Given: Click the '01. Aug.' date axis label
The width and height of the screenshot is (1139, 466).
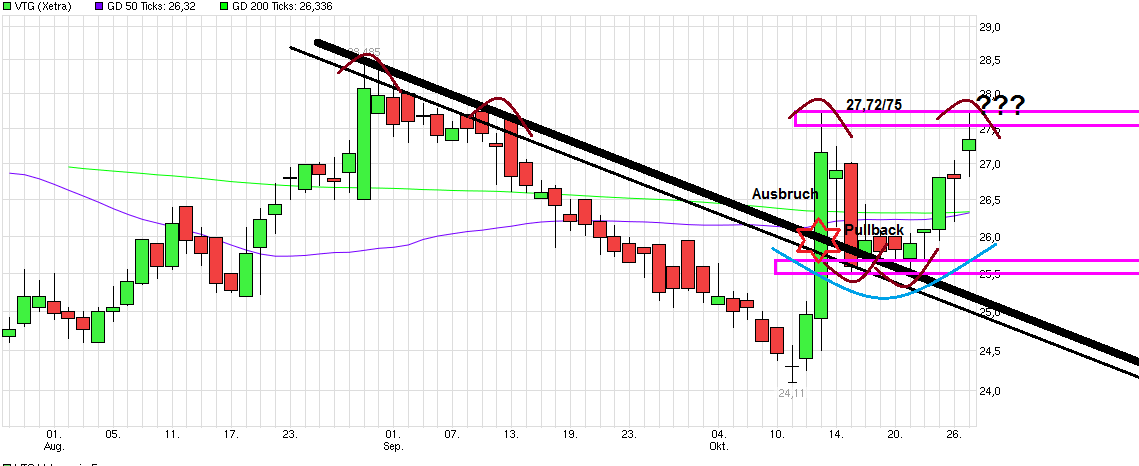Looking at the screenshot, I should [54, 439].
